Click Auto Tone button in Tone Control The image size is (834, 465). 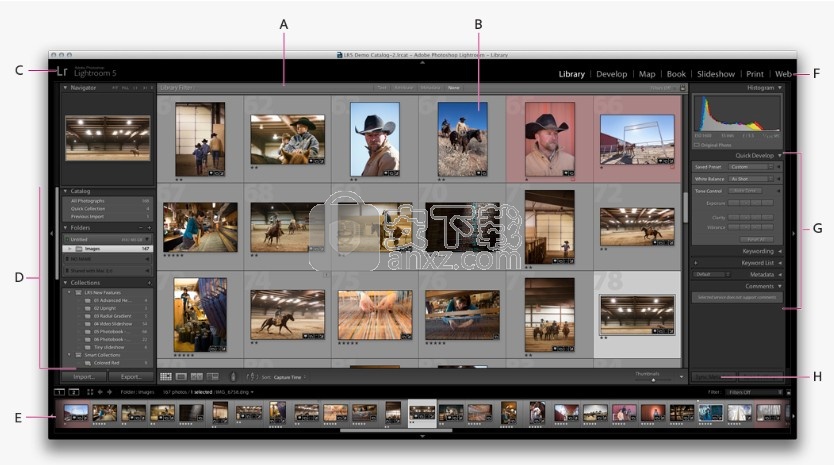coord(745,190)
